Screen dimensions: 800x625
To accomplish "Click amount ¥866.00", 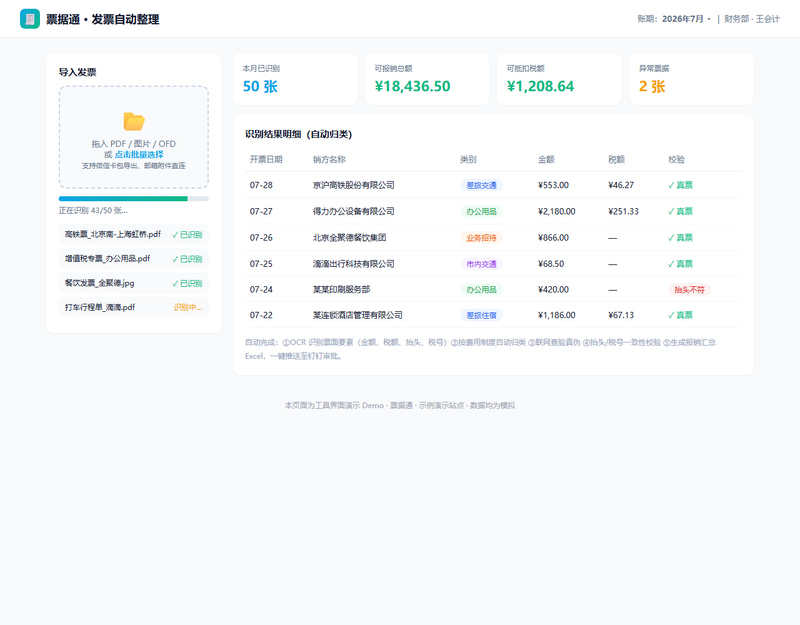I will tap(553, 238).
